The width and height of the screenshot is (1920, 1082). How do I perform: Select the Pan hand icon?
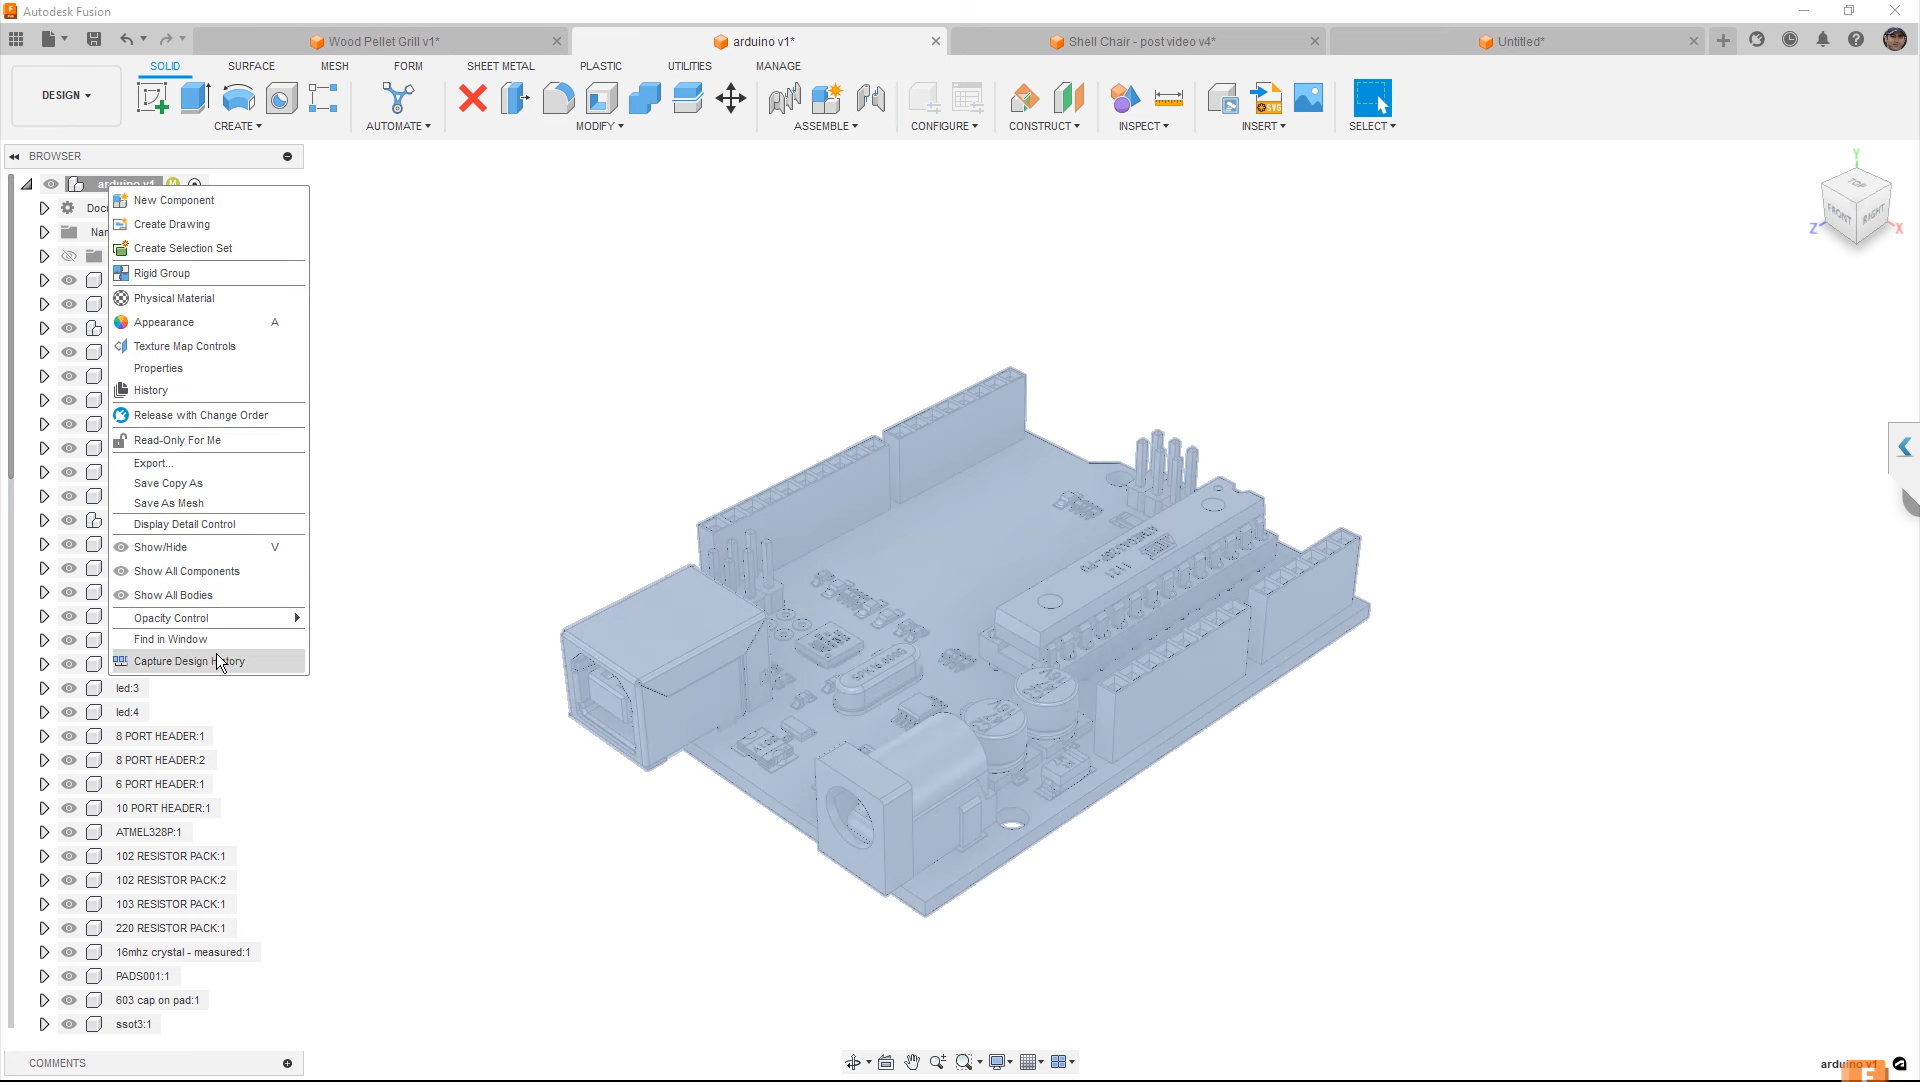(x=912, y=1062)
